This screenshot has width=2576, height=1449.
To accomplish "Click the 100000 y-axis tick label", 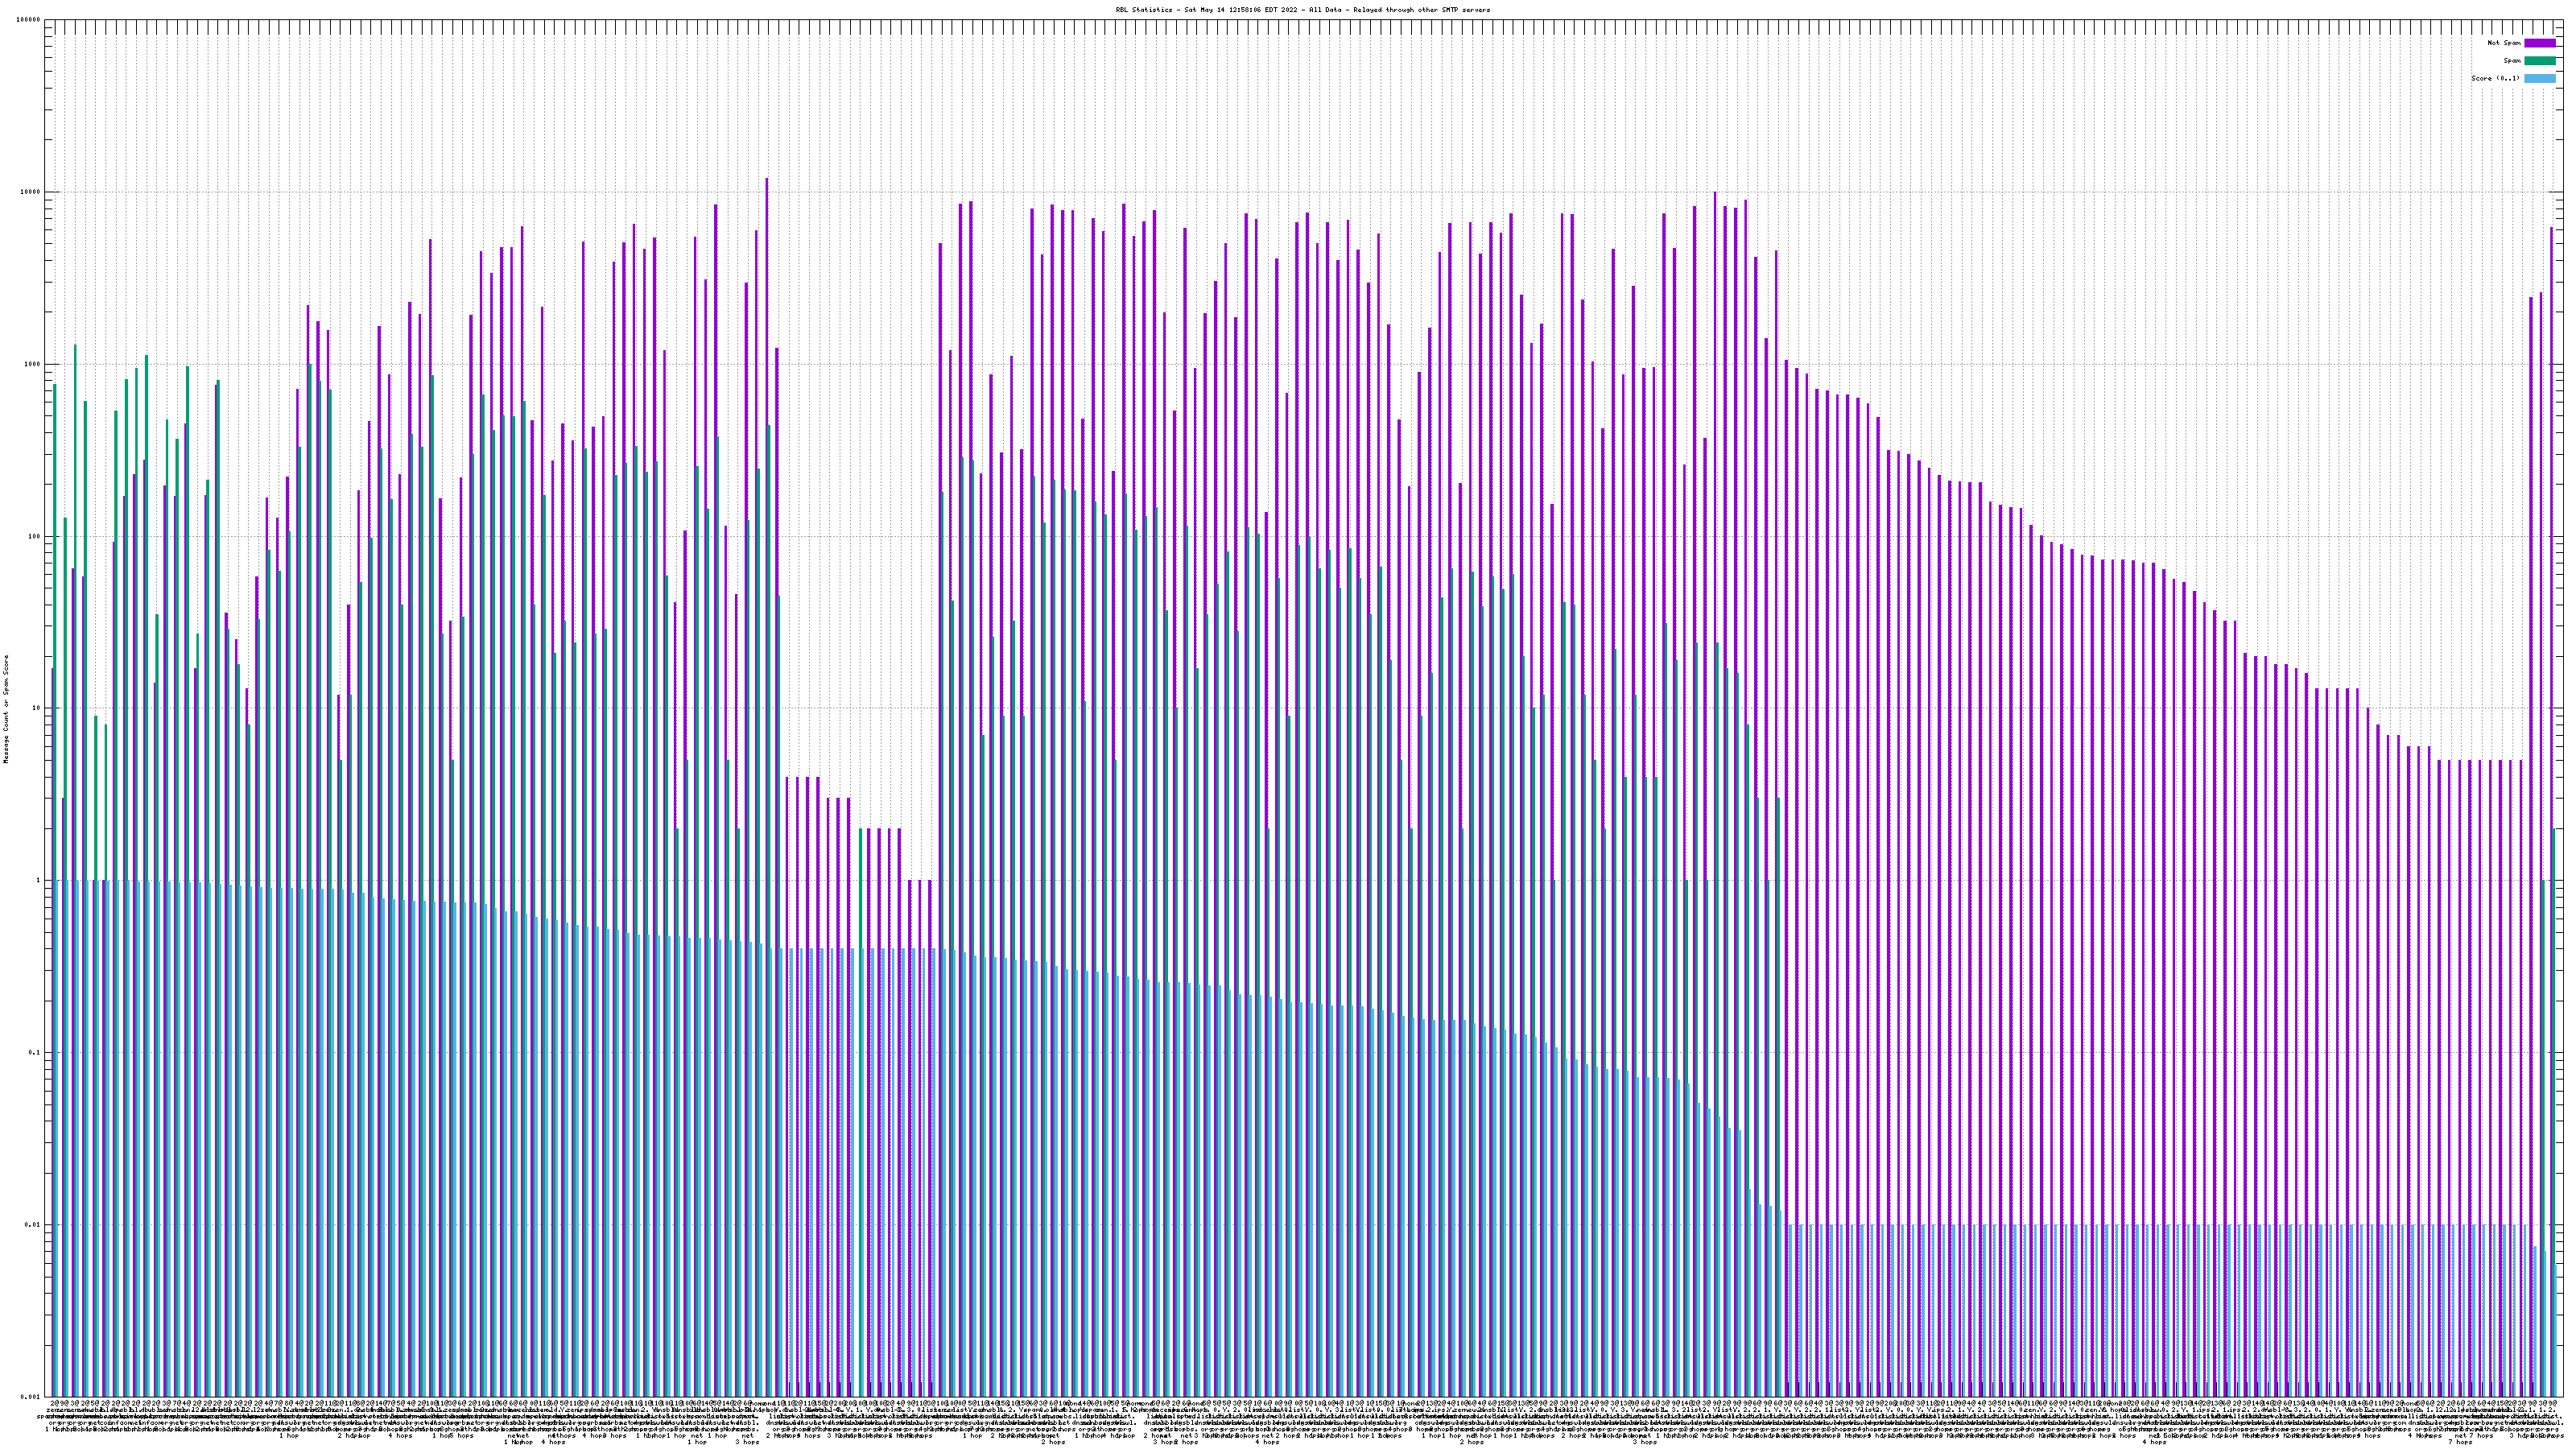I will (29, 20).
